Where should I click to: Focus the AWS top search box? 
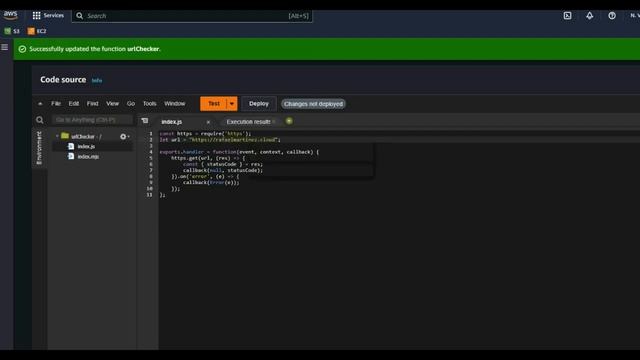(192, 16)
